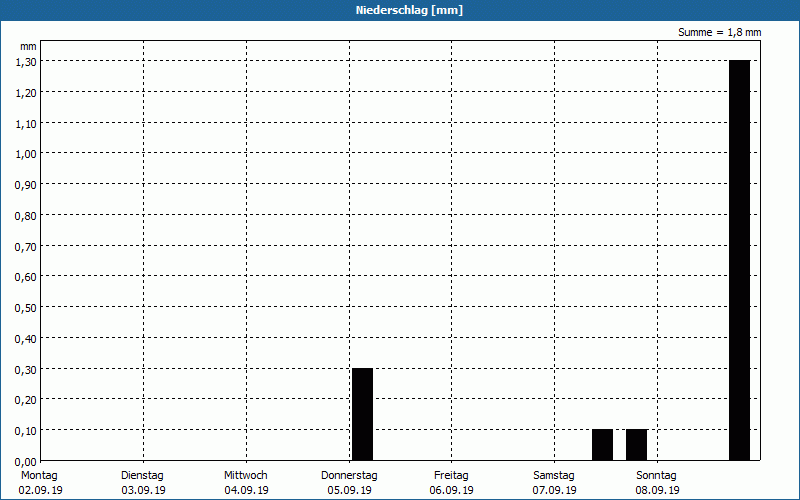Click the date 03.09.19
This screenshot has width=800, height=500.
click(x=143, y=490)
